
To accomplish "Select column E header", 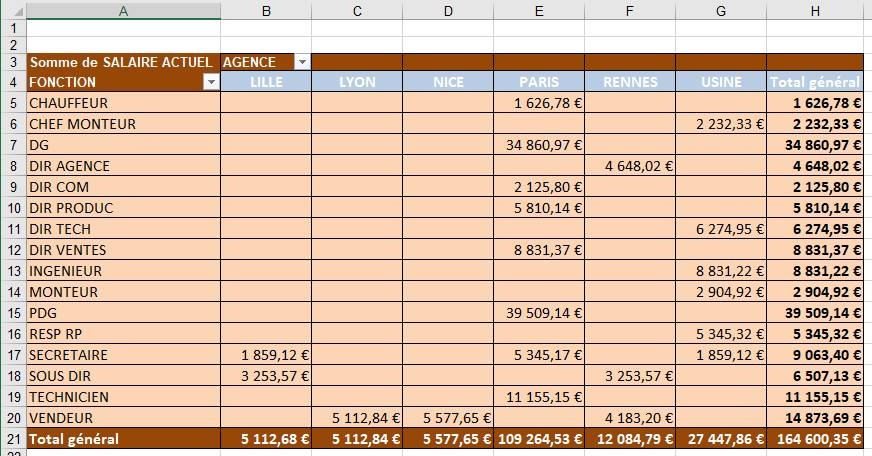I will pos(539,11).
